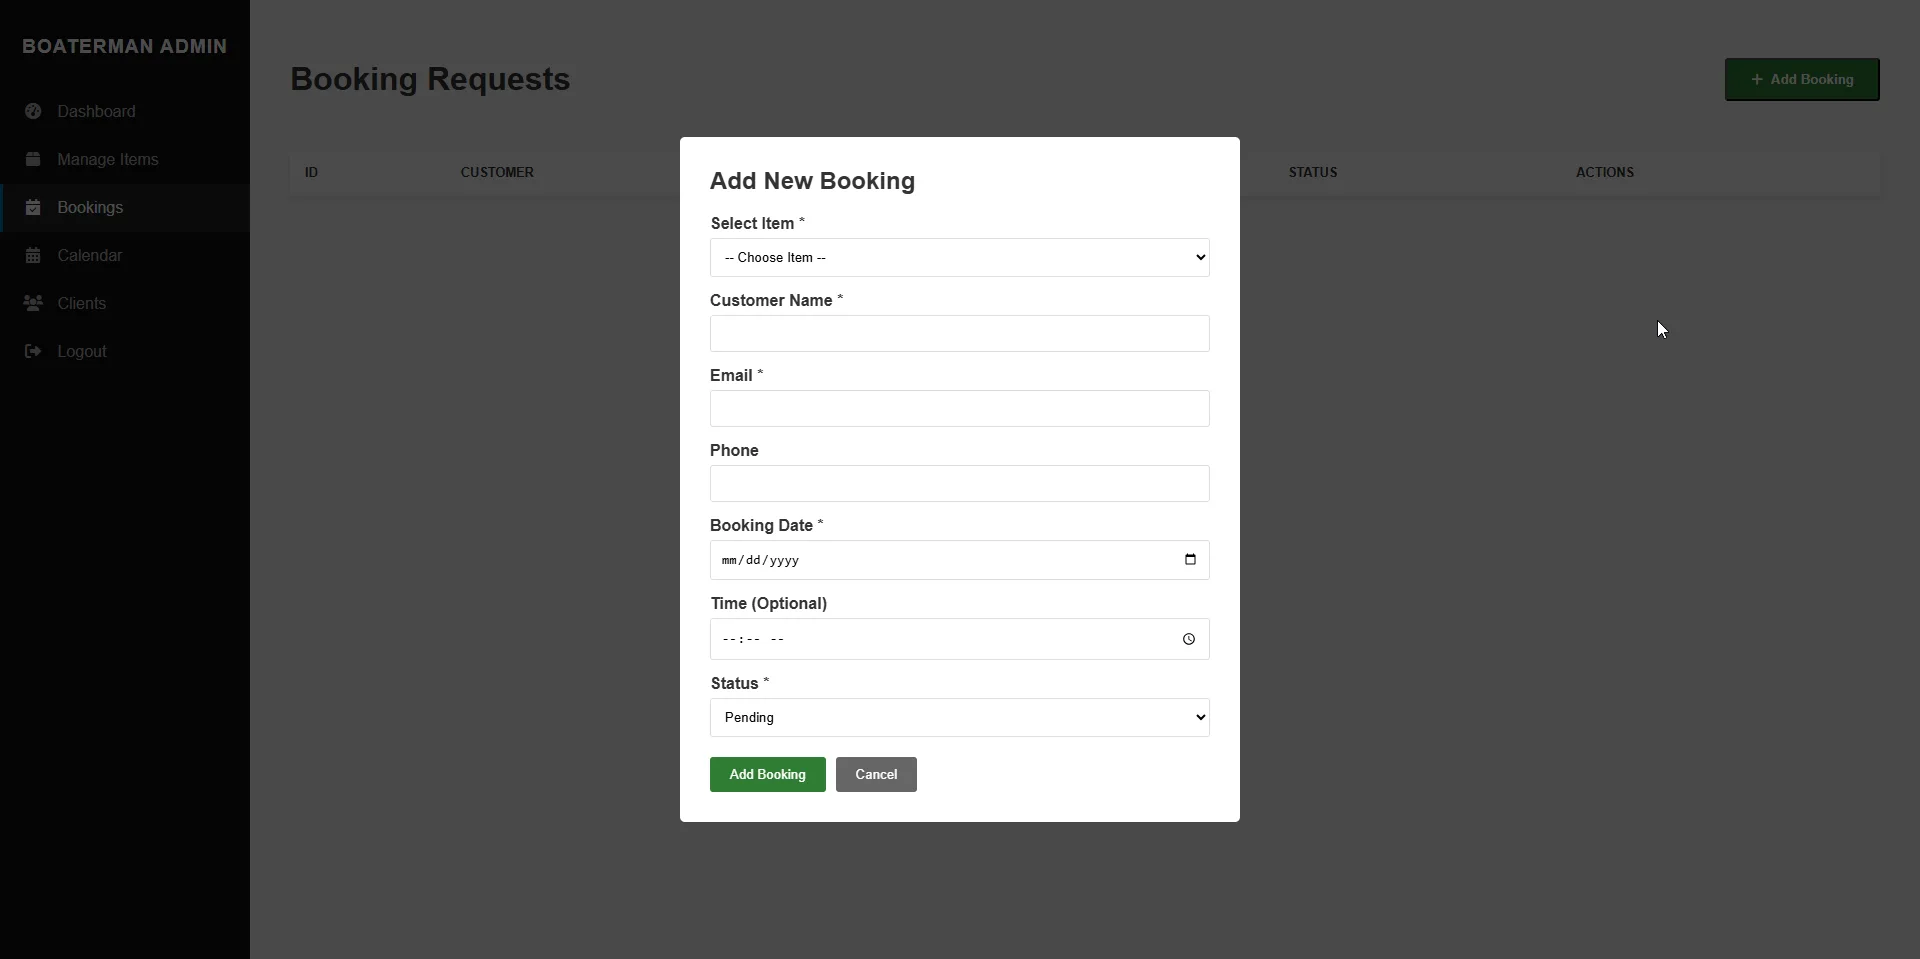Select the Phone input field

click(959, 484)
